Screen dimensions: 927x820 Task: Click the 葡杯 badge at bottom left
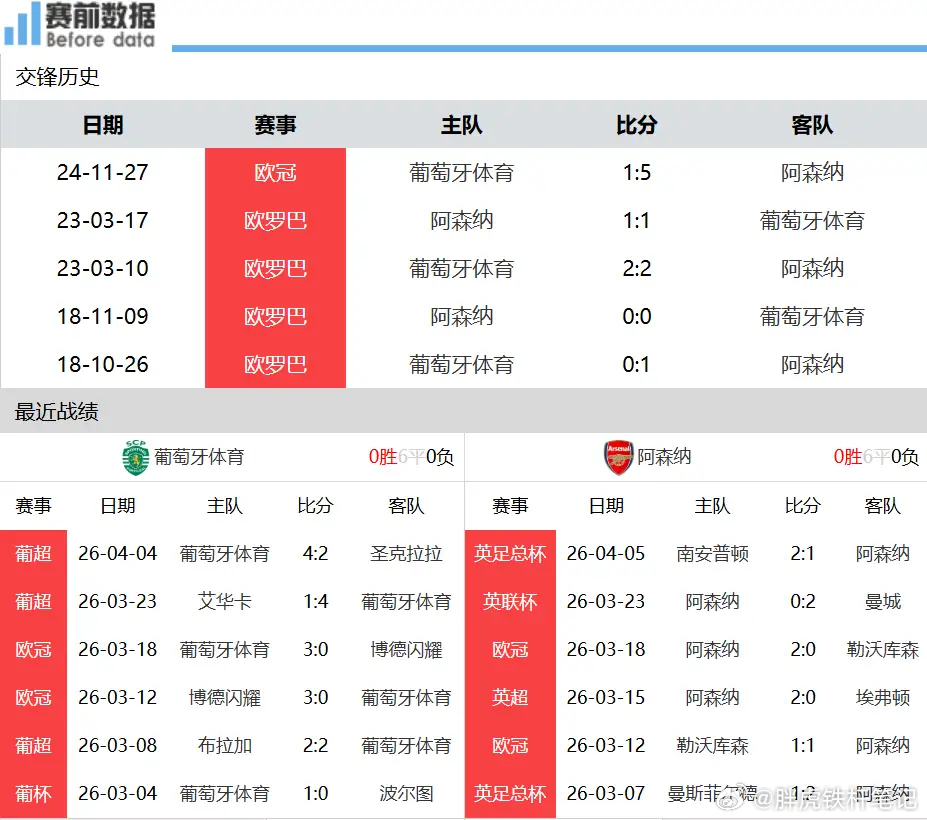(33, 793)
